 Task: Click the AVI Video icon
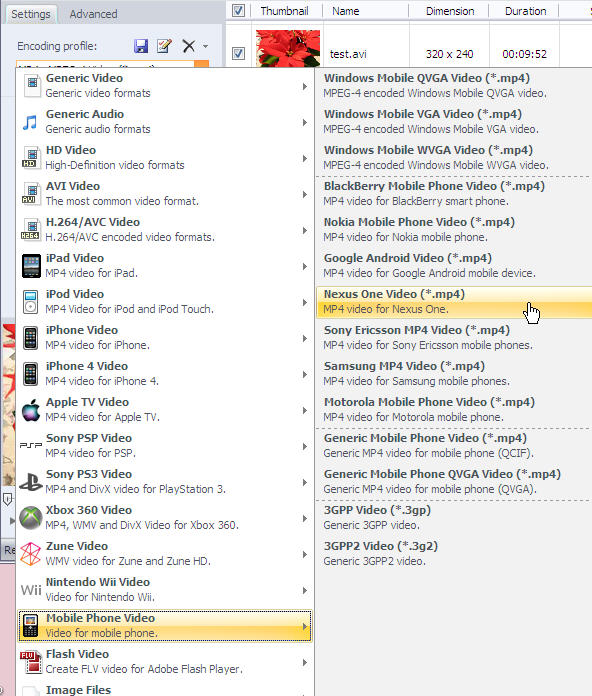tap(31, 194)
